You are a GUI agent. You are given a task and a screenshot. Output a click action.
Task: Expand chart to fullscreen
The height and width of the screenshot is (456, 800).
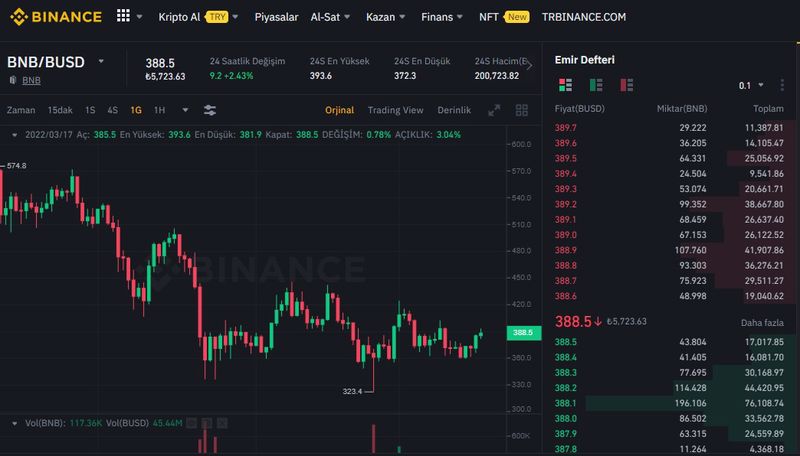pyautogui.click(x=494, y=110)
